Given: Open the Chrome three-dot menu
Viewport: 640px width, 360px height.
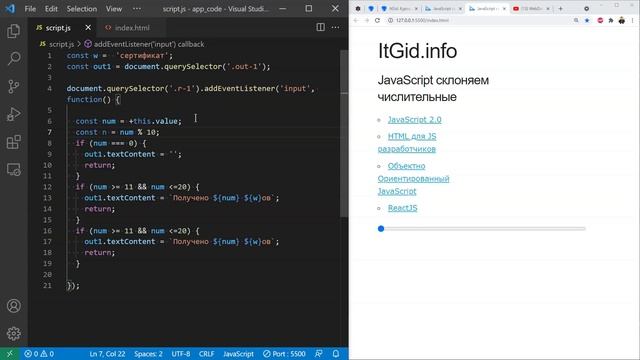Looking at the screenshot, I should [x=633, y=20].
